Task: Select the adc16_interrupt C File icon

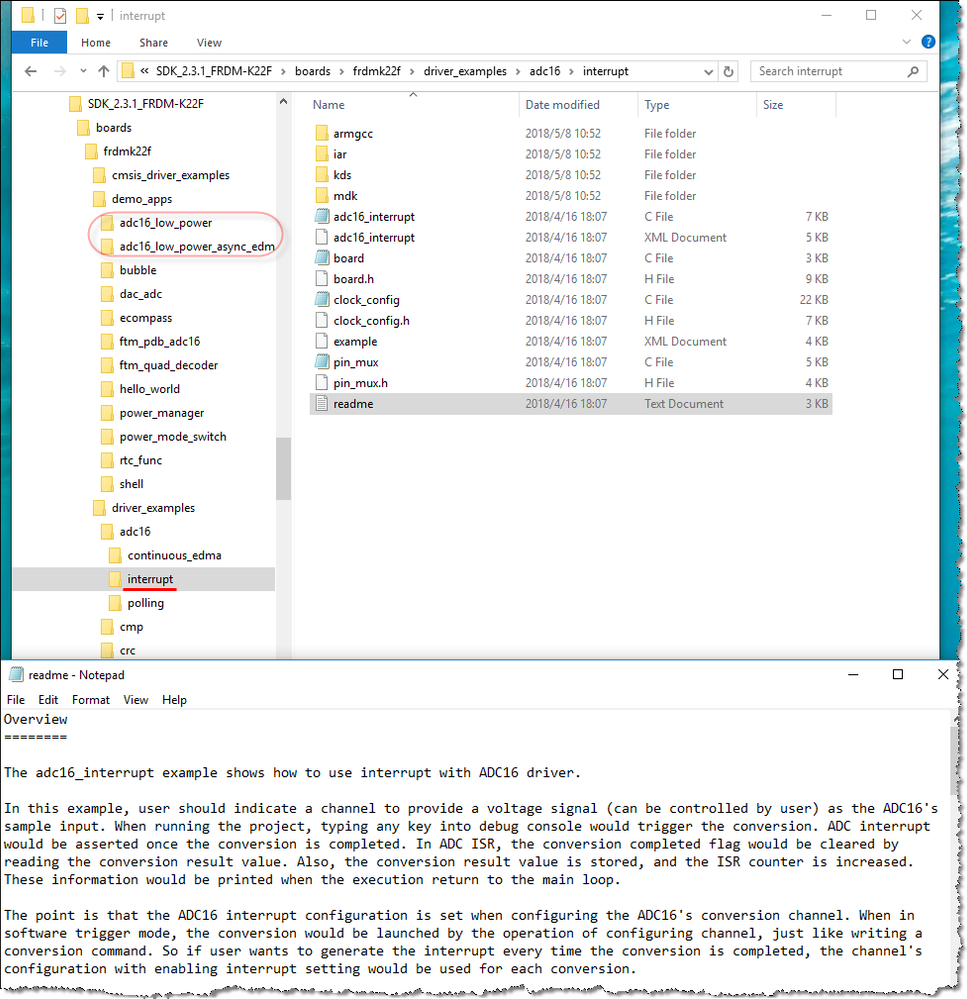Action: (322, 216)
